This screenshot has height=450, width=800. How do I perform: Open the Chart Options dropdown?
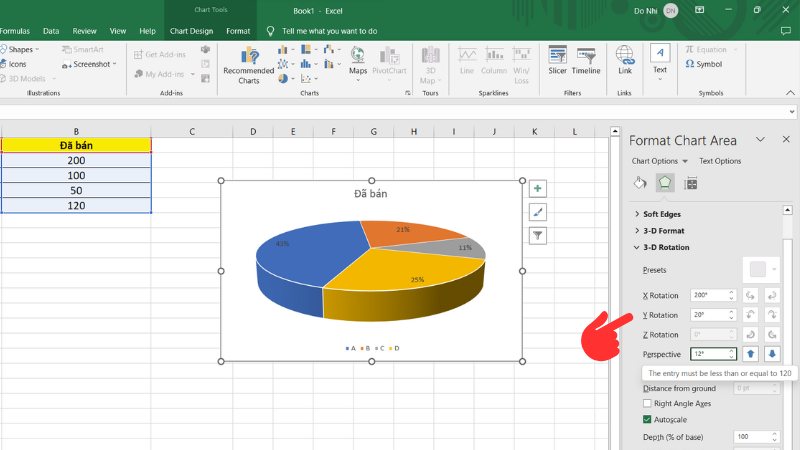pyautogui.click(x=659, y=161)
